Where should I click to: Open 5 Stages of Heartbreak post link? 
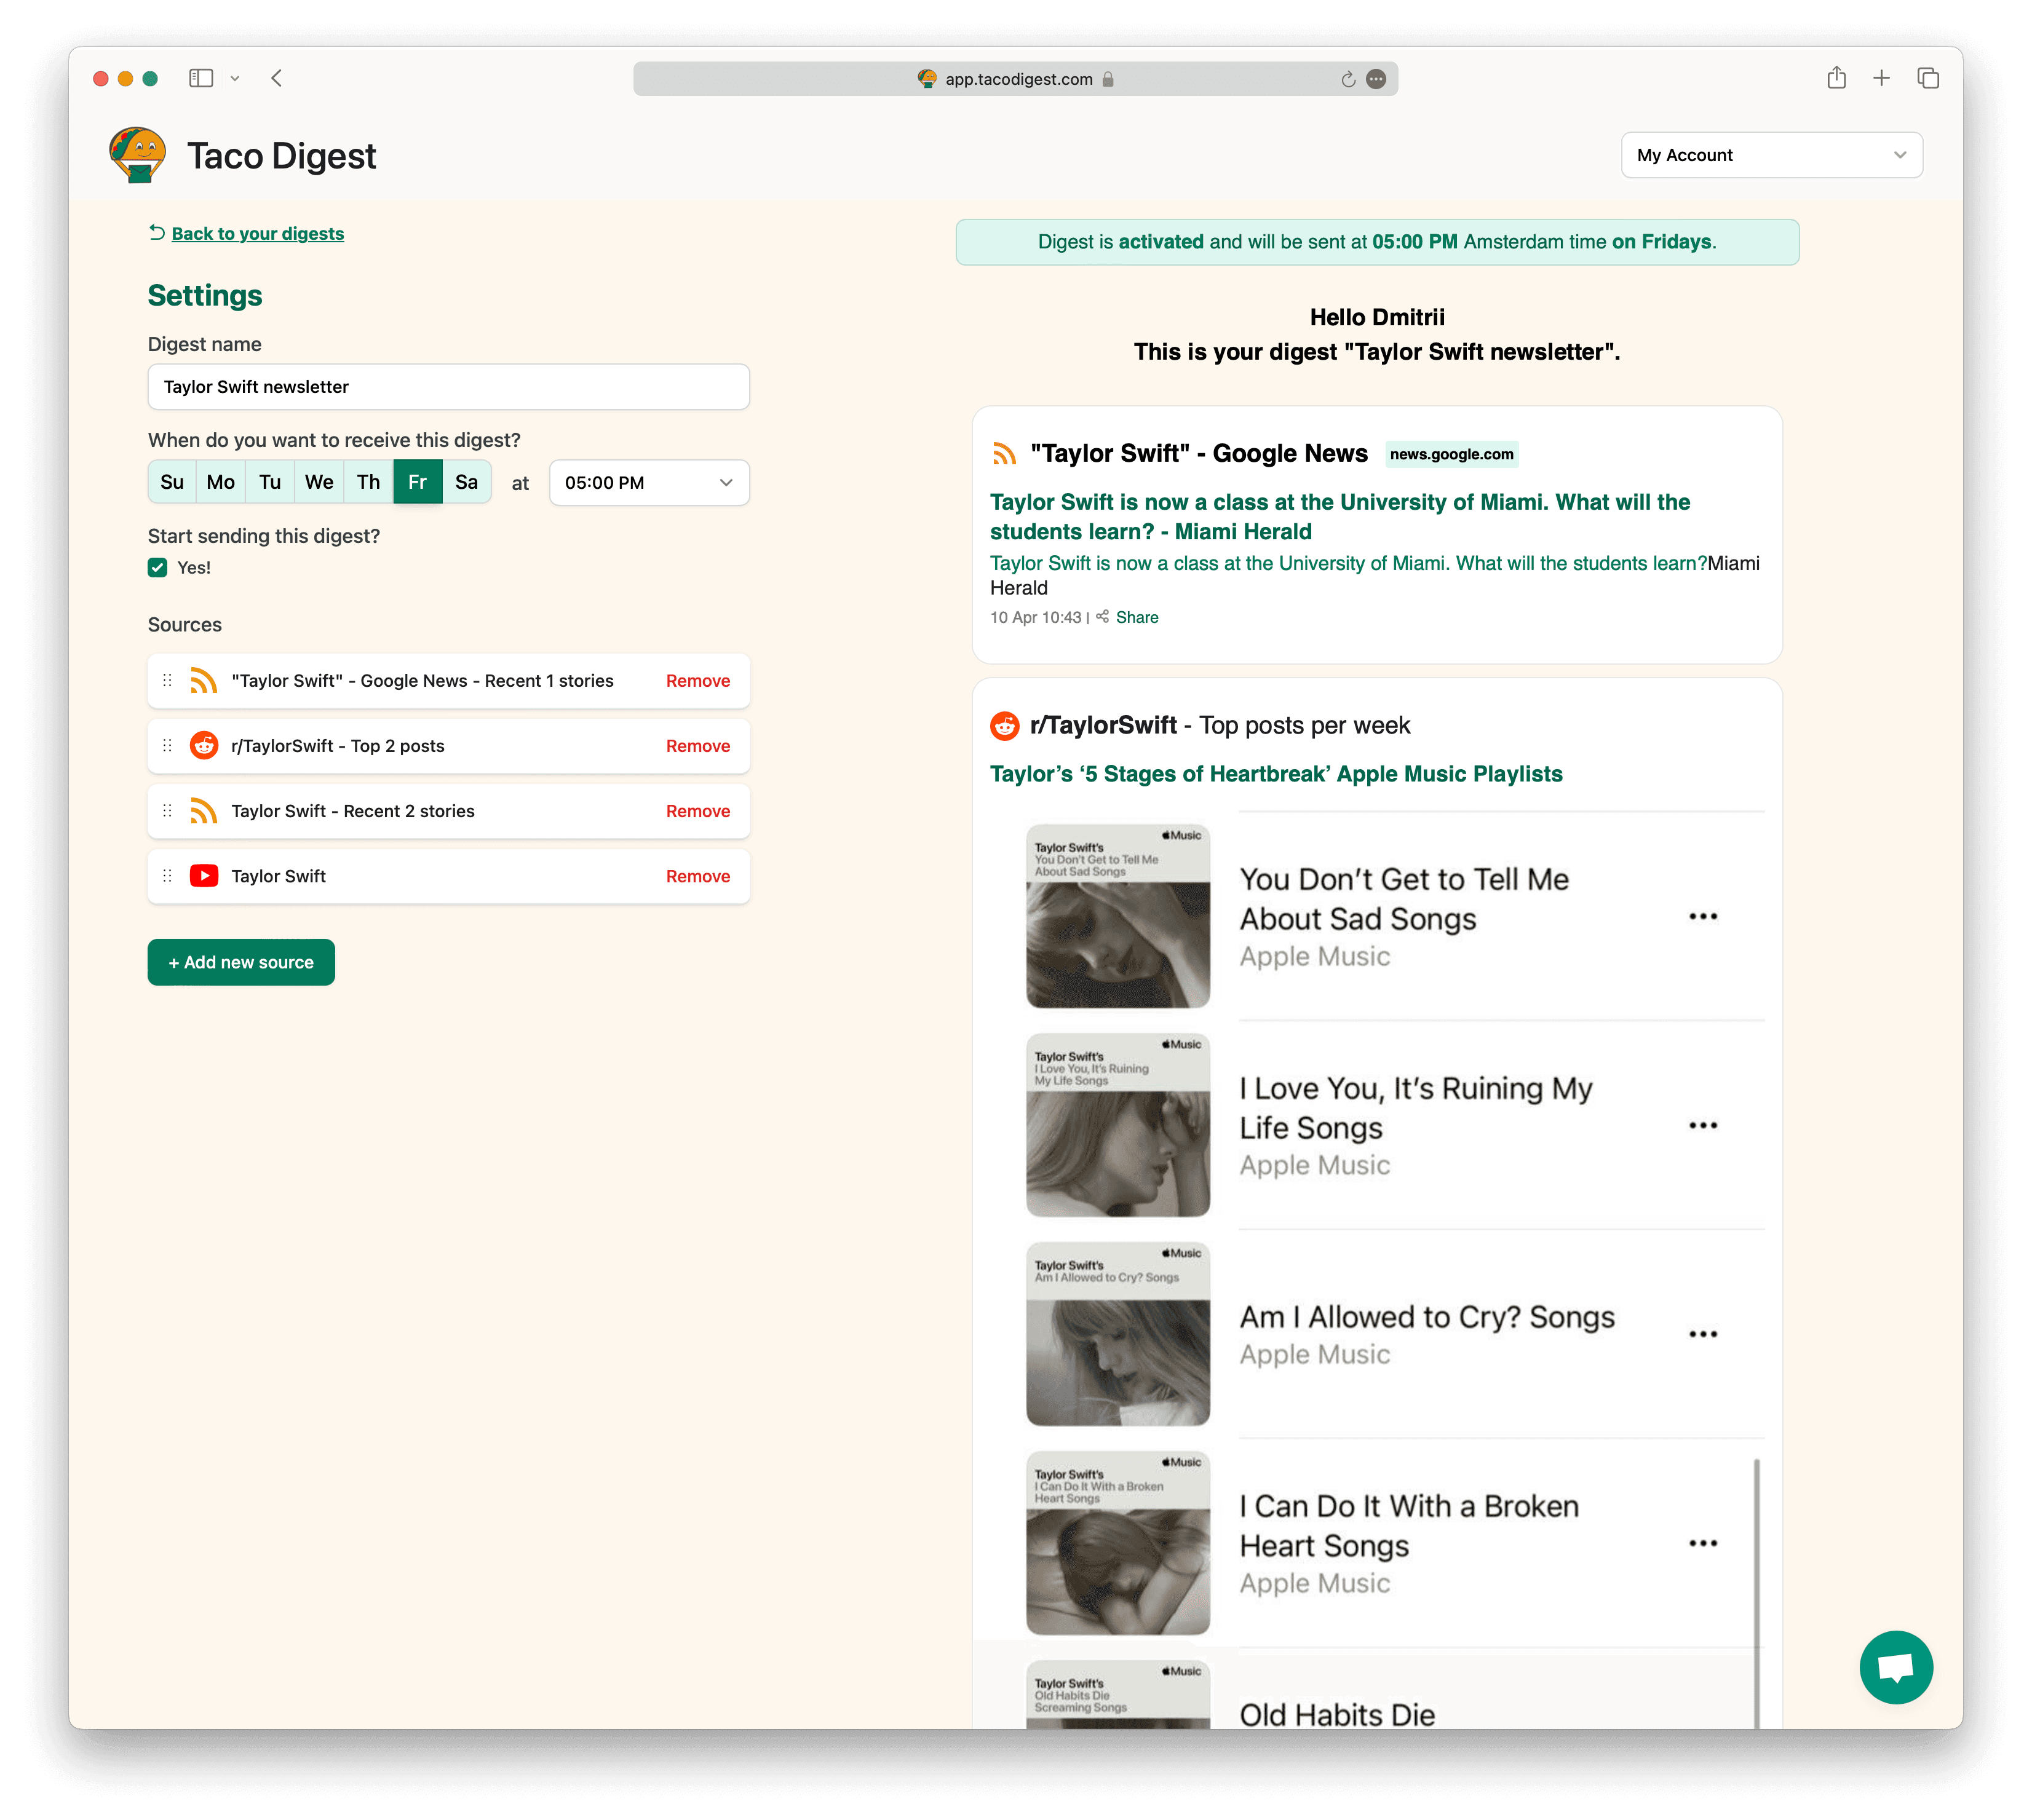tap(1276, 774)
